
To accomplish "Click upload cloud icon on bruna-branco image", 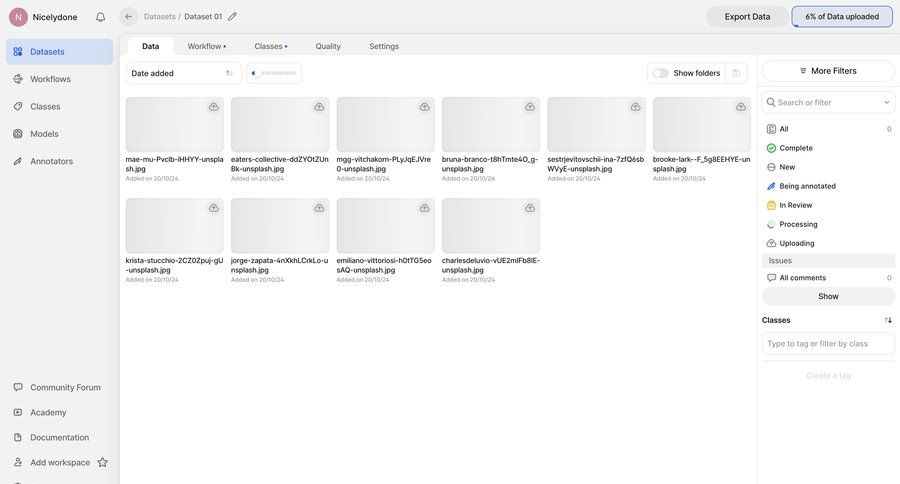I will [530, 107].
